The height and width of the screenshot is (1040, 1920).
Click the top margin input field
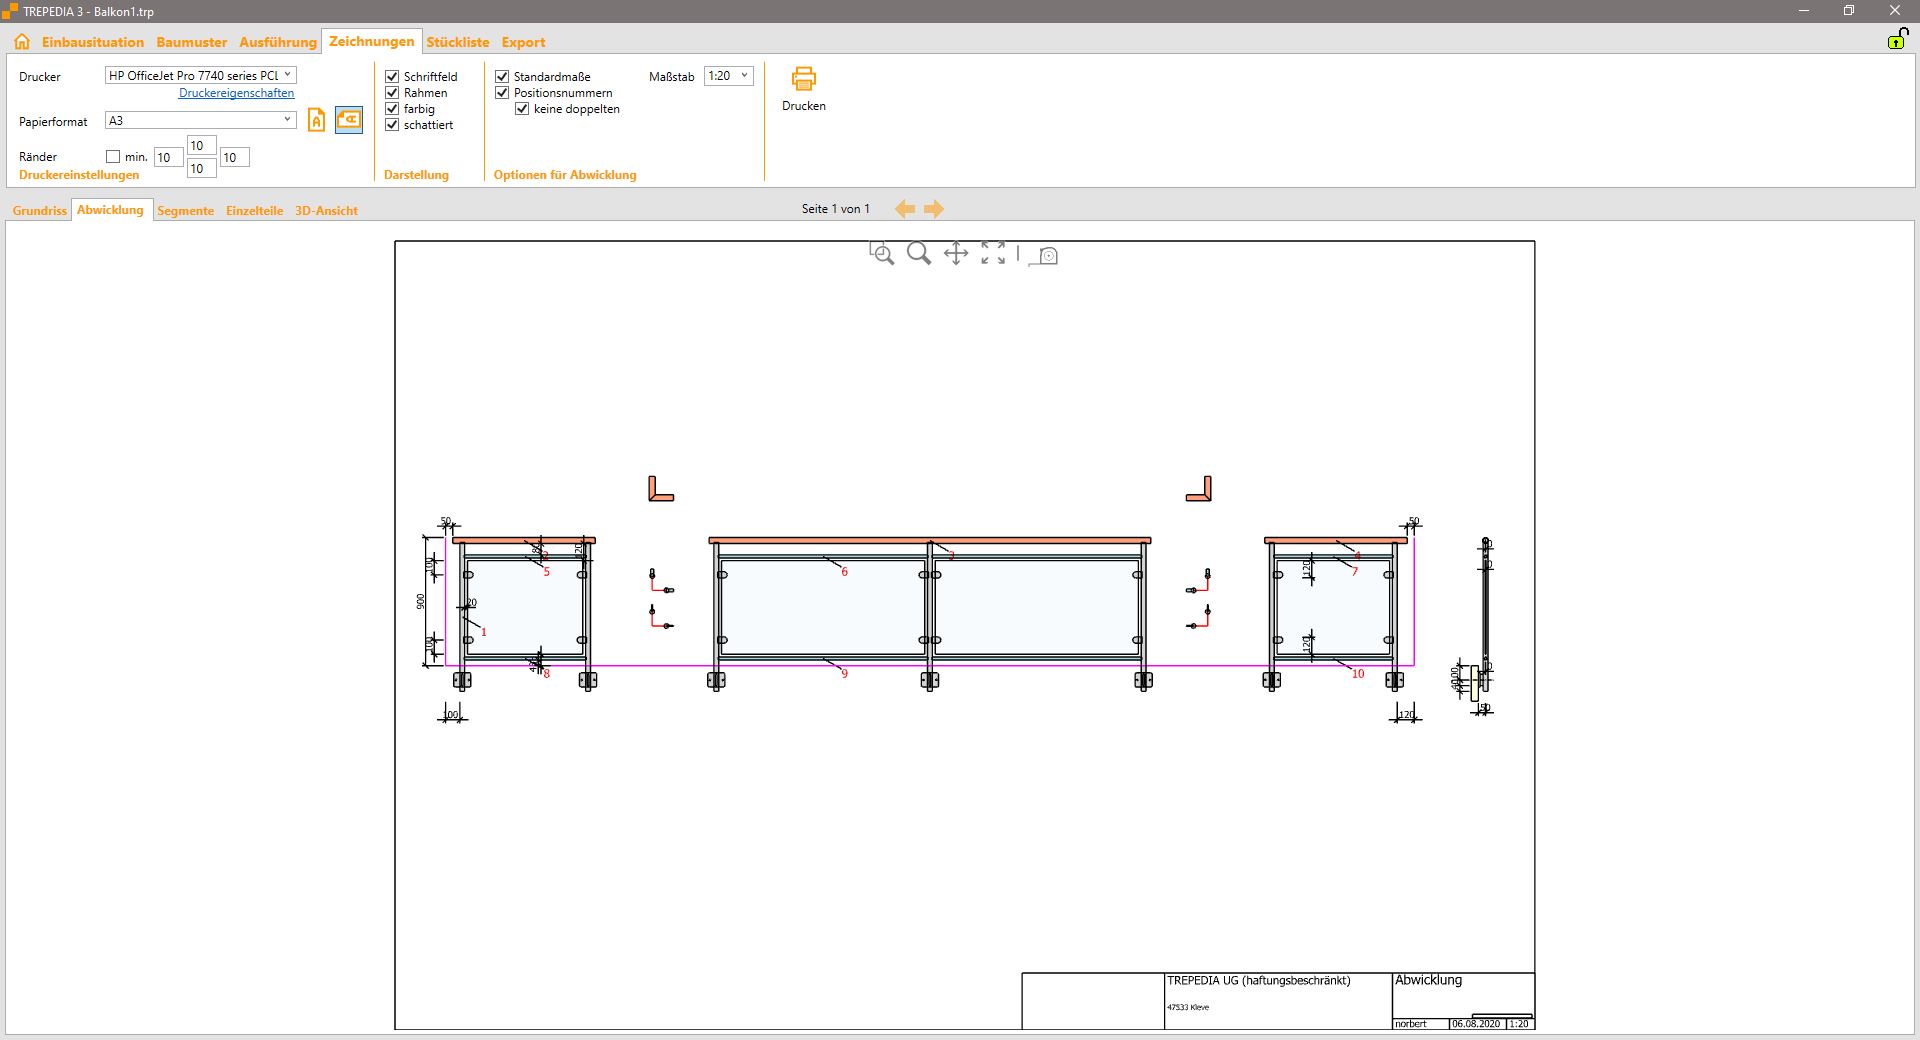[x=201, y=146]
